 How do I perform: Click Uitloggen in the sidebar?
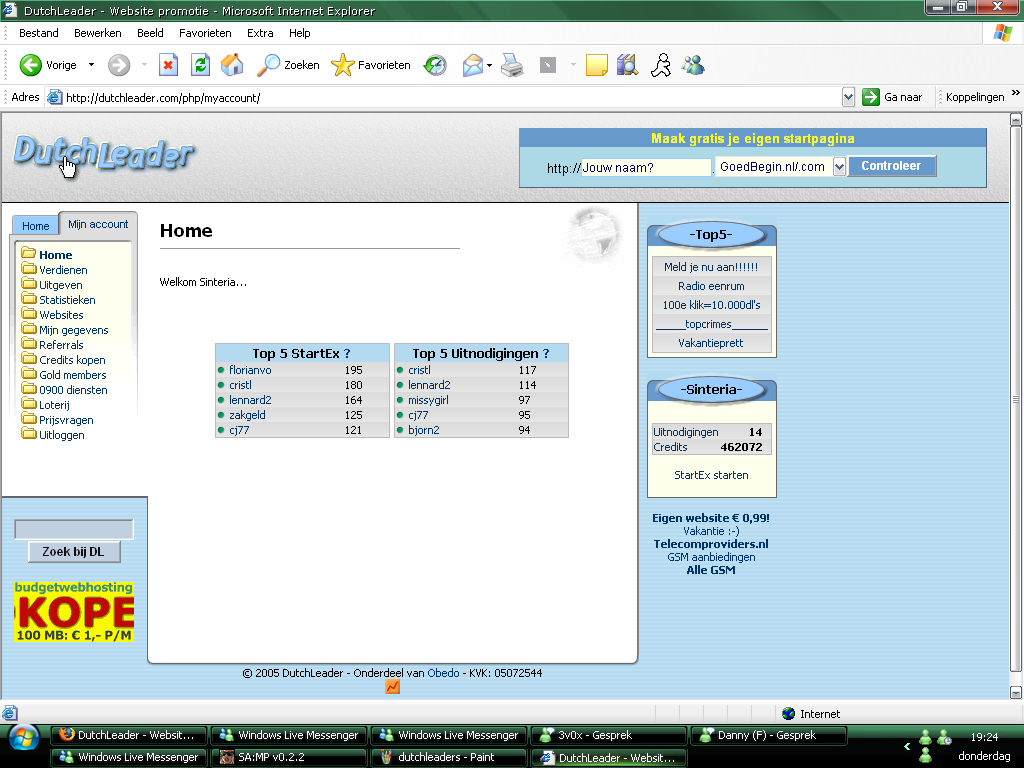coord(61,435)
